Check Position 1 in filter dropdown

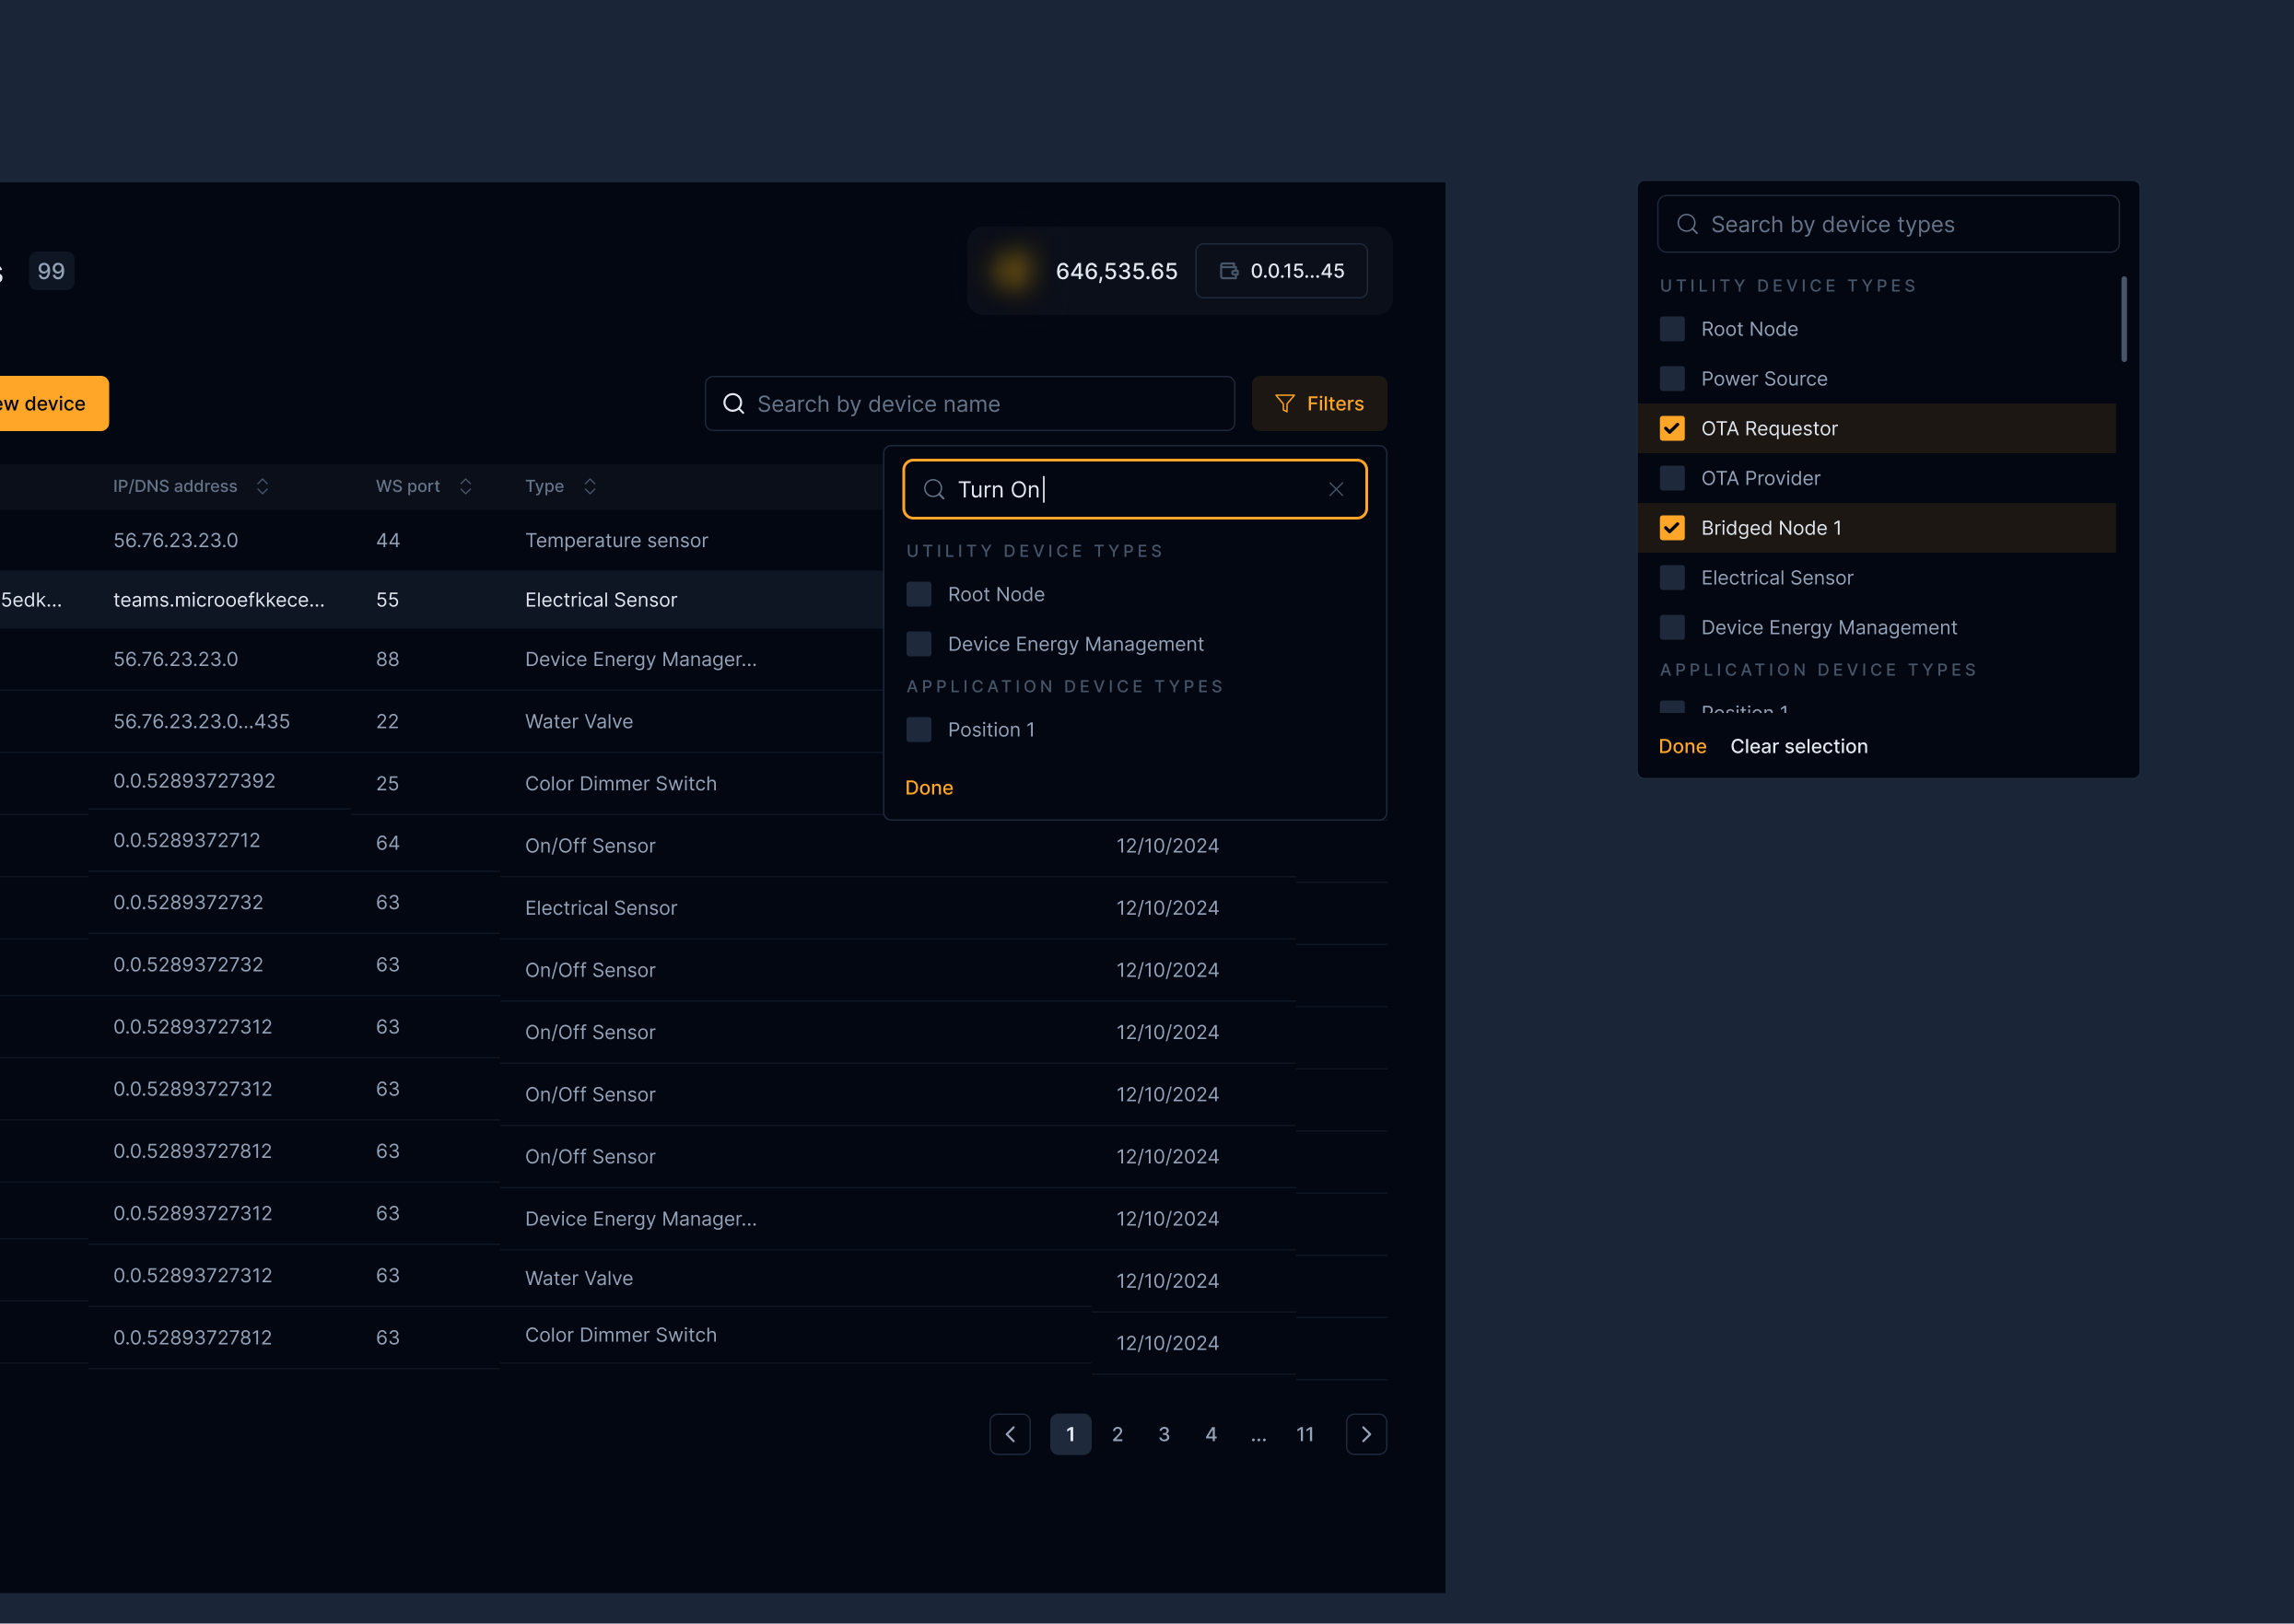pos(918,729)
